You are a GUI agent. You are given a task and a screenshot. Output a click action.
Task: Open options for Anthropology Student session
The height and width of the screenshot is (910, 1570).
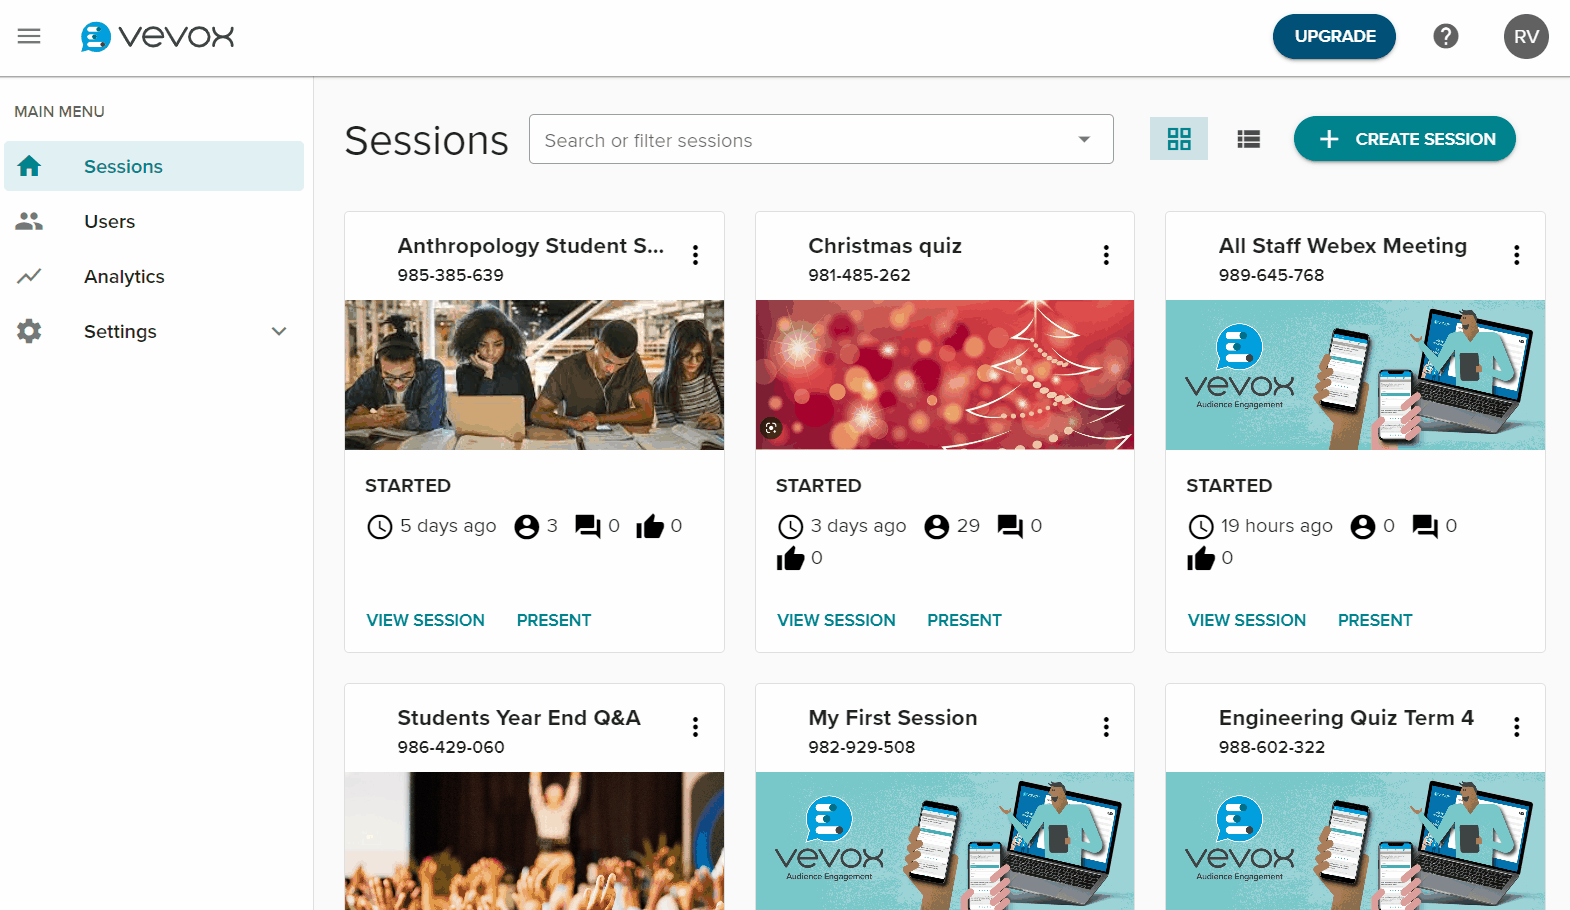click(695, 255)
